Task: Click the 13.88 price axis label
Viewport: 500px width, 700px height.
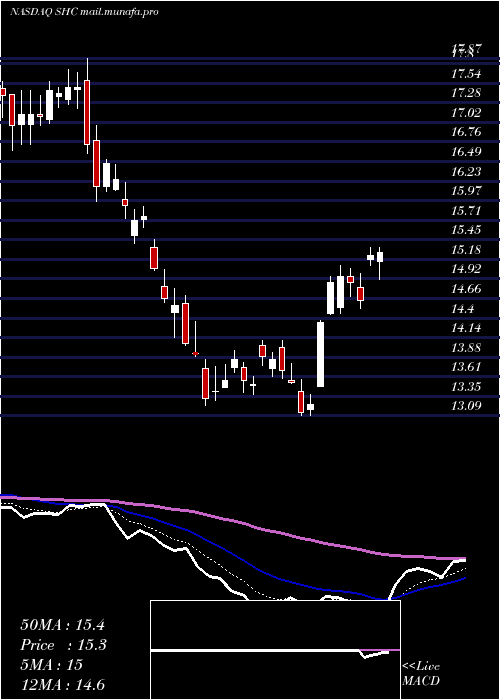Action: tap(466, 347)
